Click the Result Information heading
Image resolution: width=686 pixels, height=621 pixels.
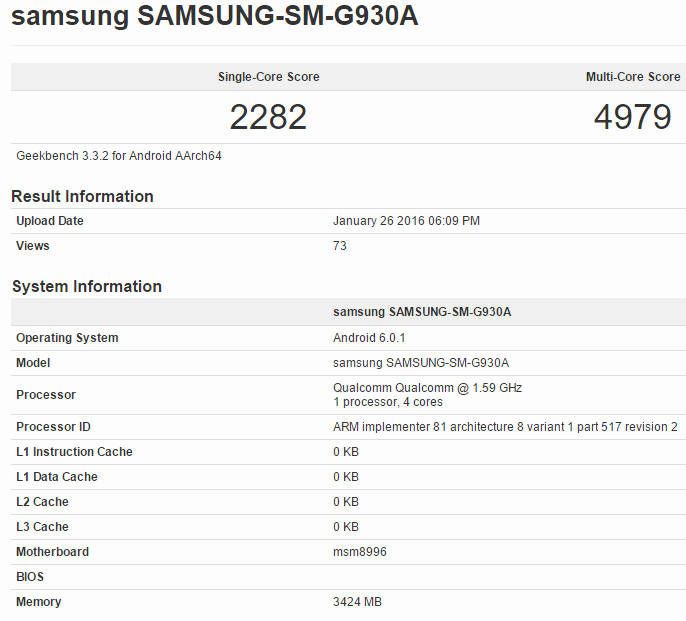[82, 196]
